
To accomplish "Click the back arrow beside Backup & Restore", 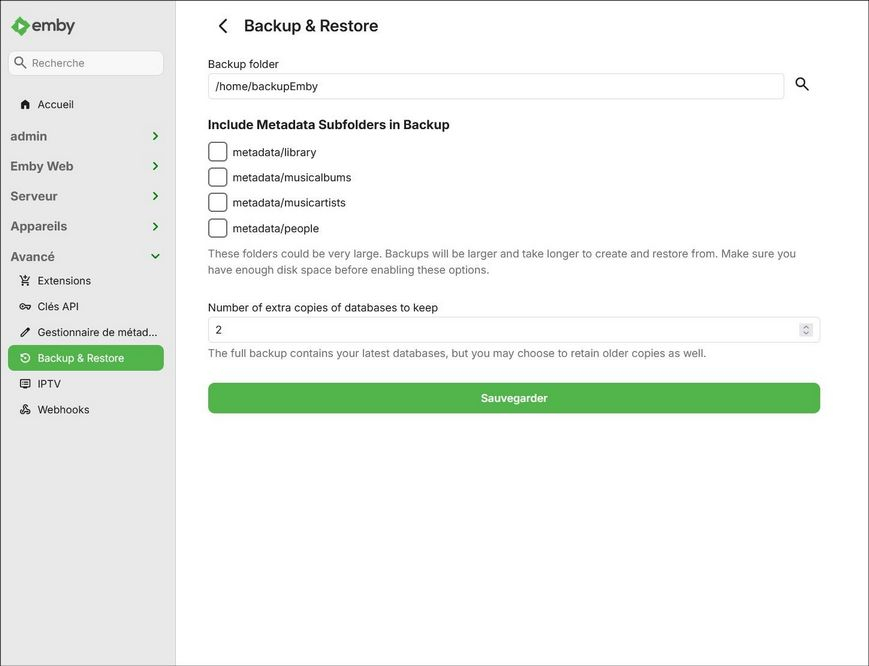I will point(223,26).
